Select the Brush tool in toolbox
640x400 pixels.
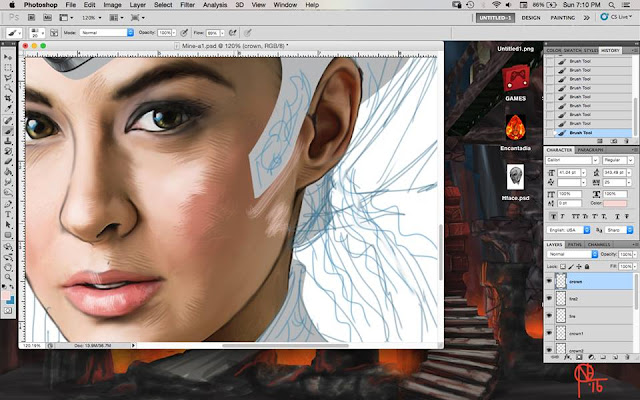click(x=8, y=131)
